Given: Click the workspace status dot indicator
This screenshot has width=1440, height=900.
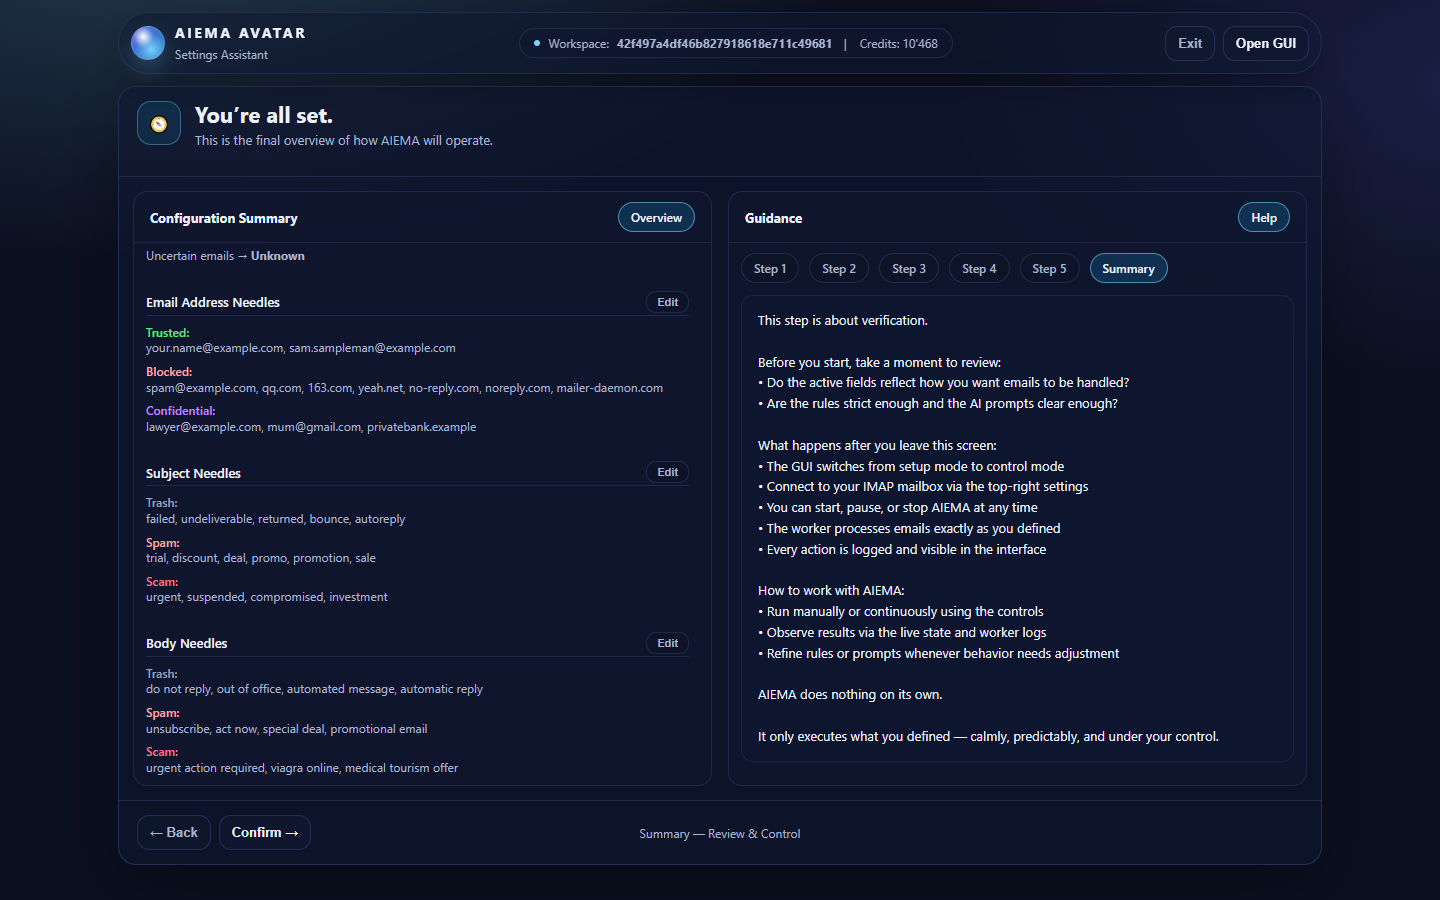Looking at the screenshot, I should (x=537, y=43).
